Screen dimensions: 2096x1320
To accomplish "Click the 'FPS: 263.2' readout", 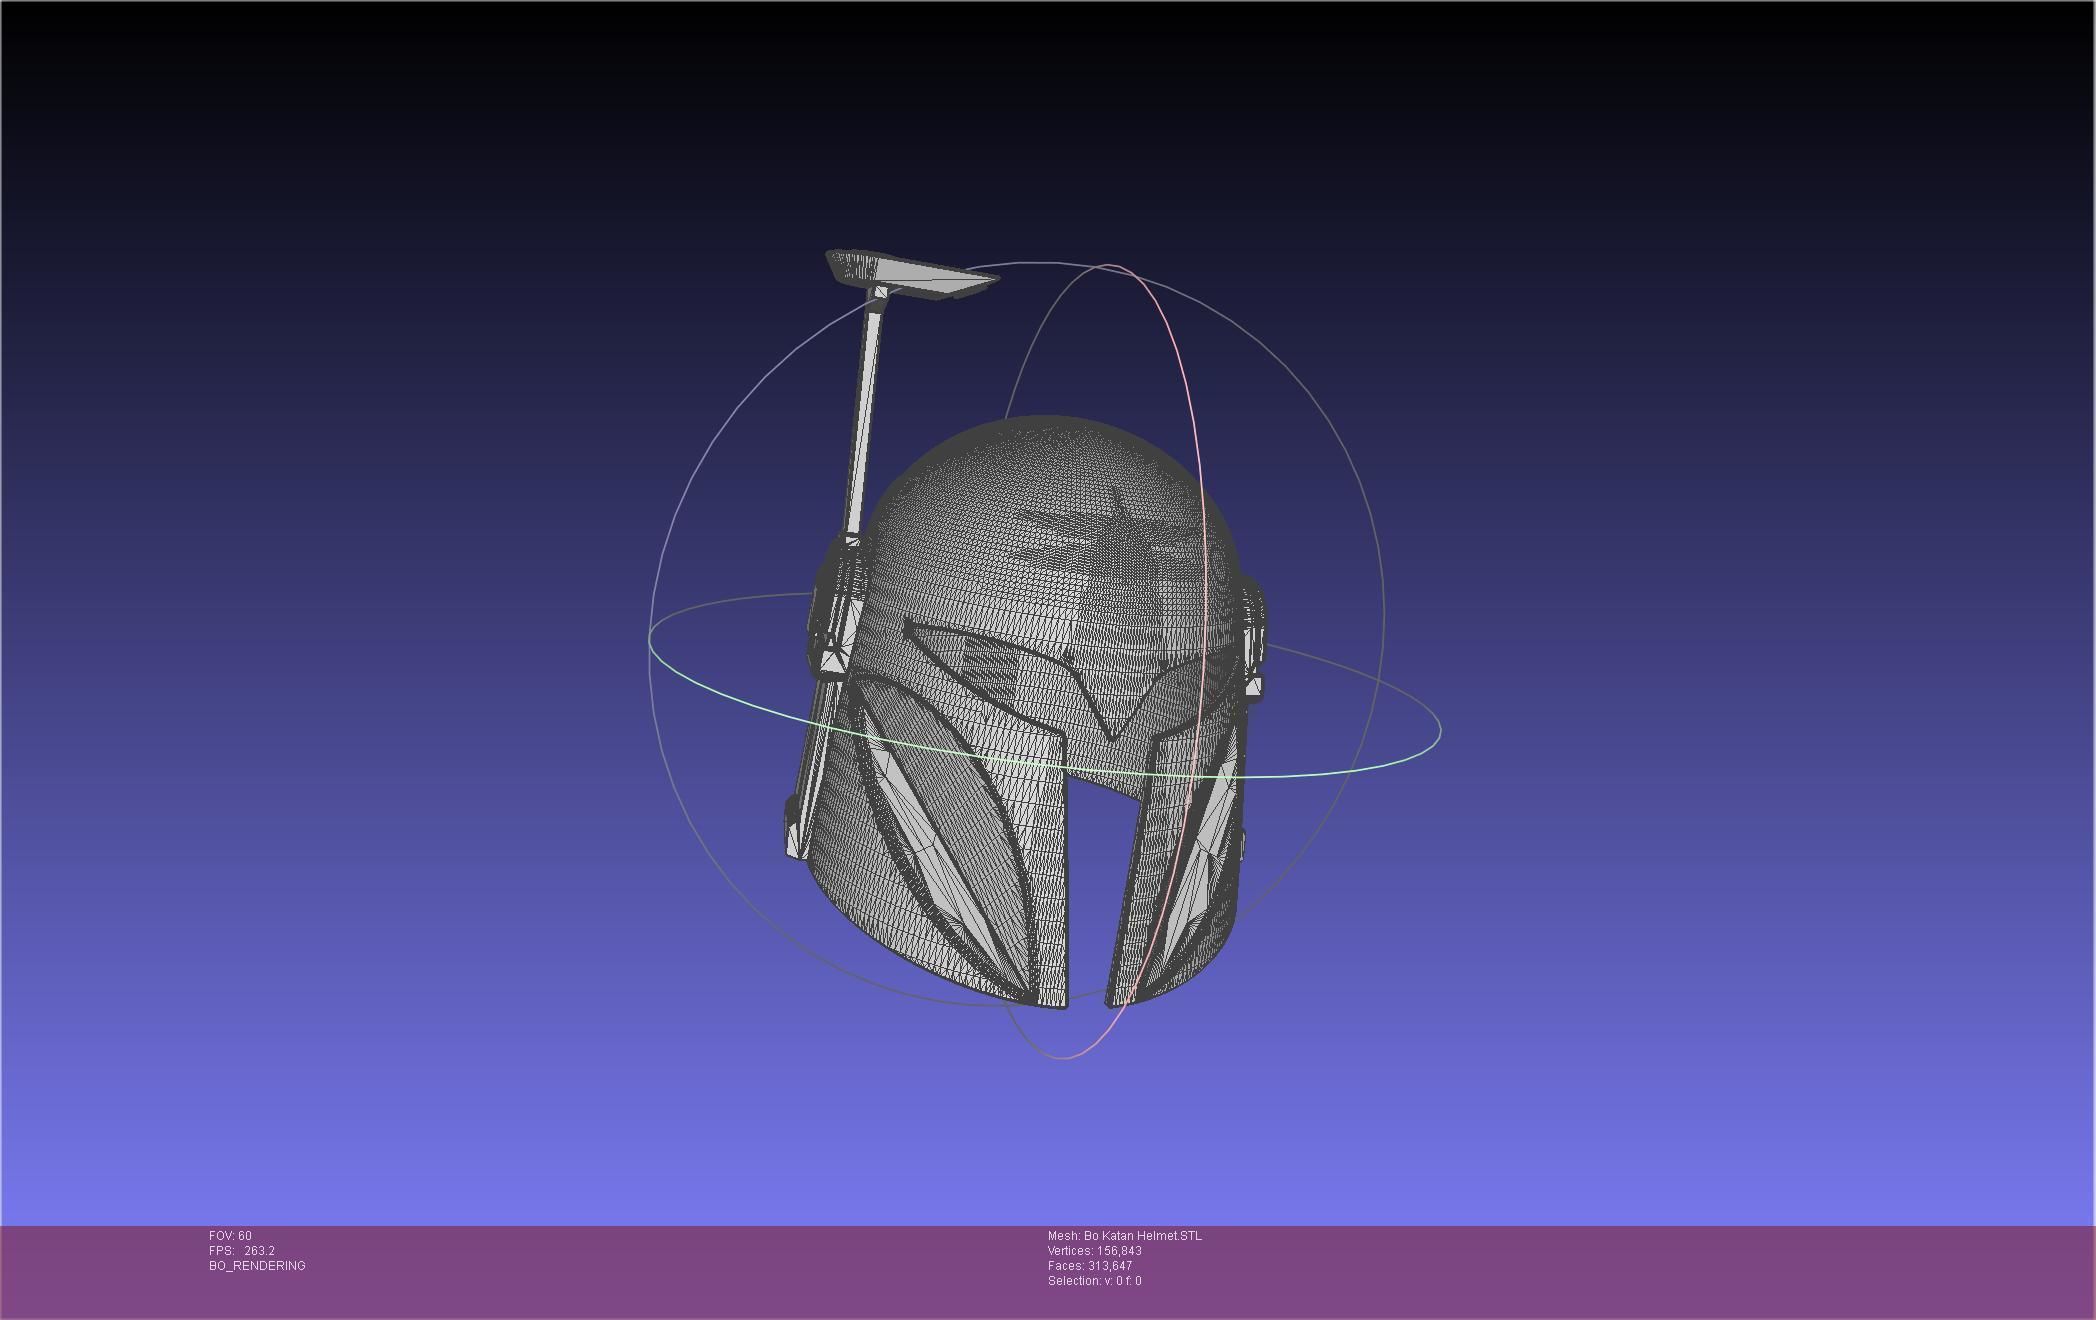I will click(242, 1251).
